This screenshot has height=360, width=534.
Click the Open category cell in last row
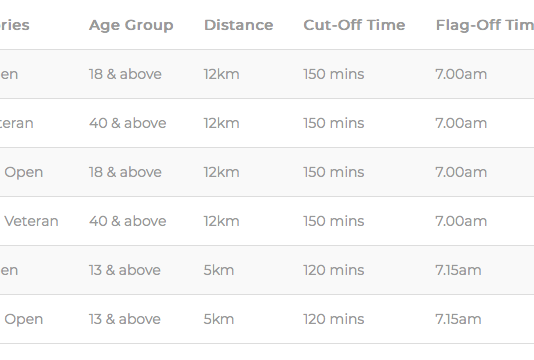(x=22, y=319)
